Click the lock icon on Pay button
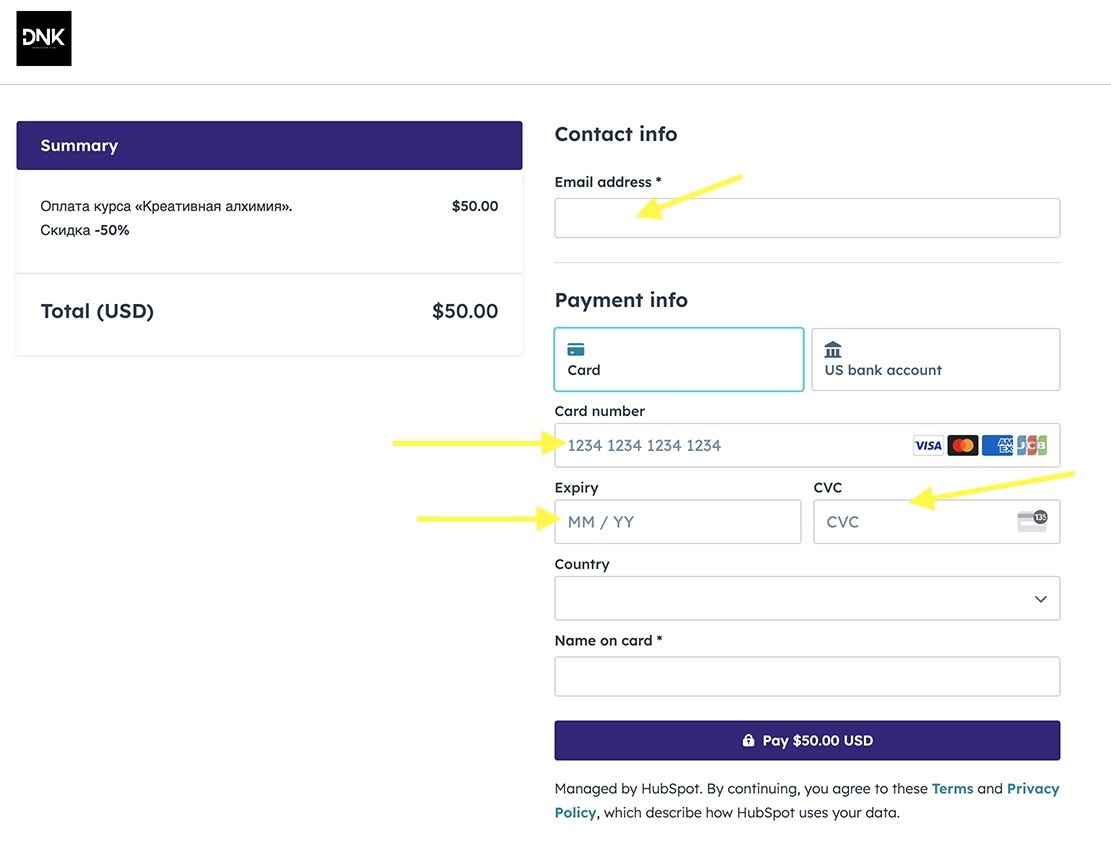This screenshot has width=1111, height=866. tap(748, 740)
